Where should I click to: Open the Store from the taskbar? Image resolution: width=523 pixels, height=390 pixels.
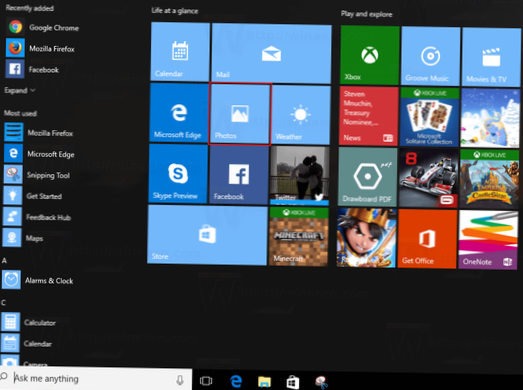293,382
